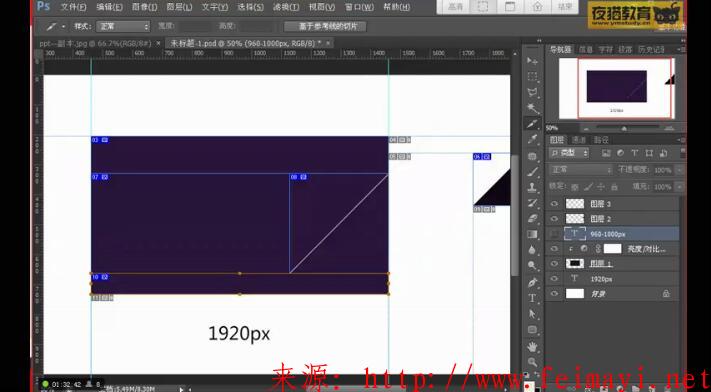Viewport: 711px width, 392px height.
Task: Click the navigator preview thumbnail
Action: click(617, 88)
